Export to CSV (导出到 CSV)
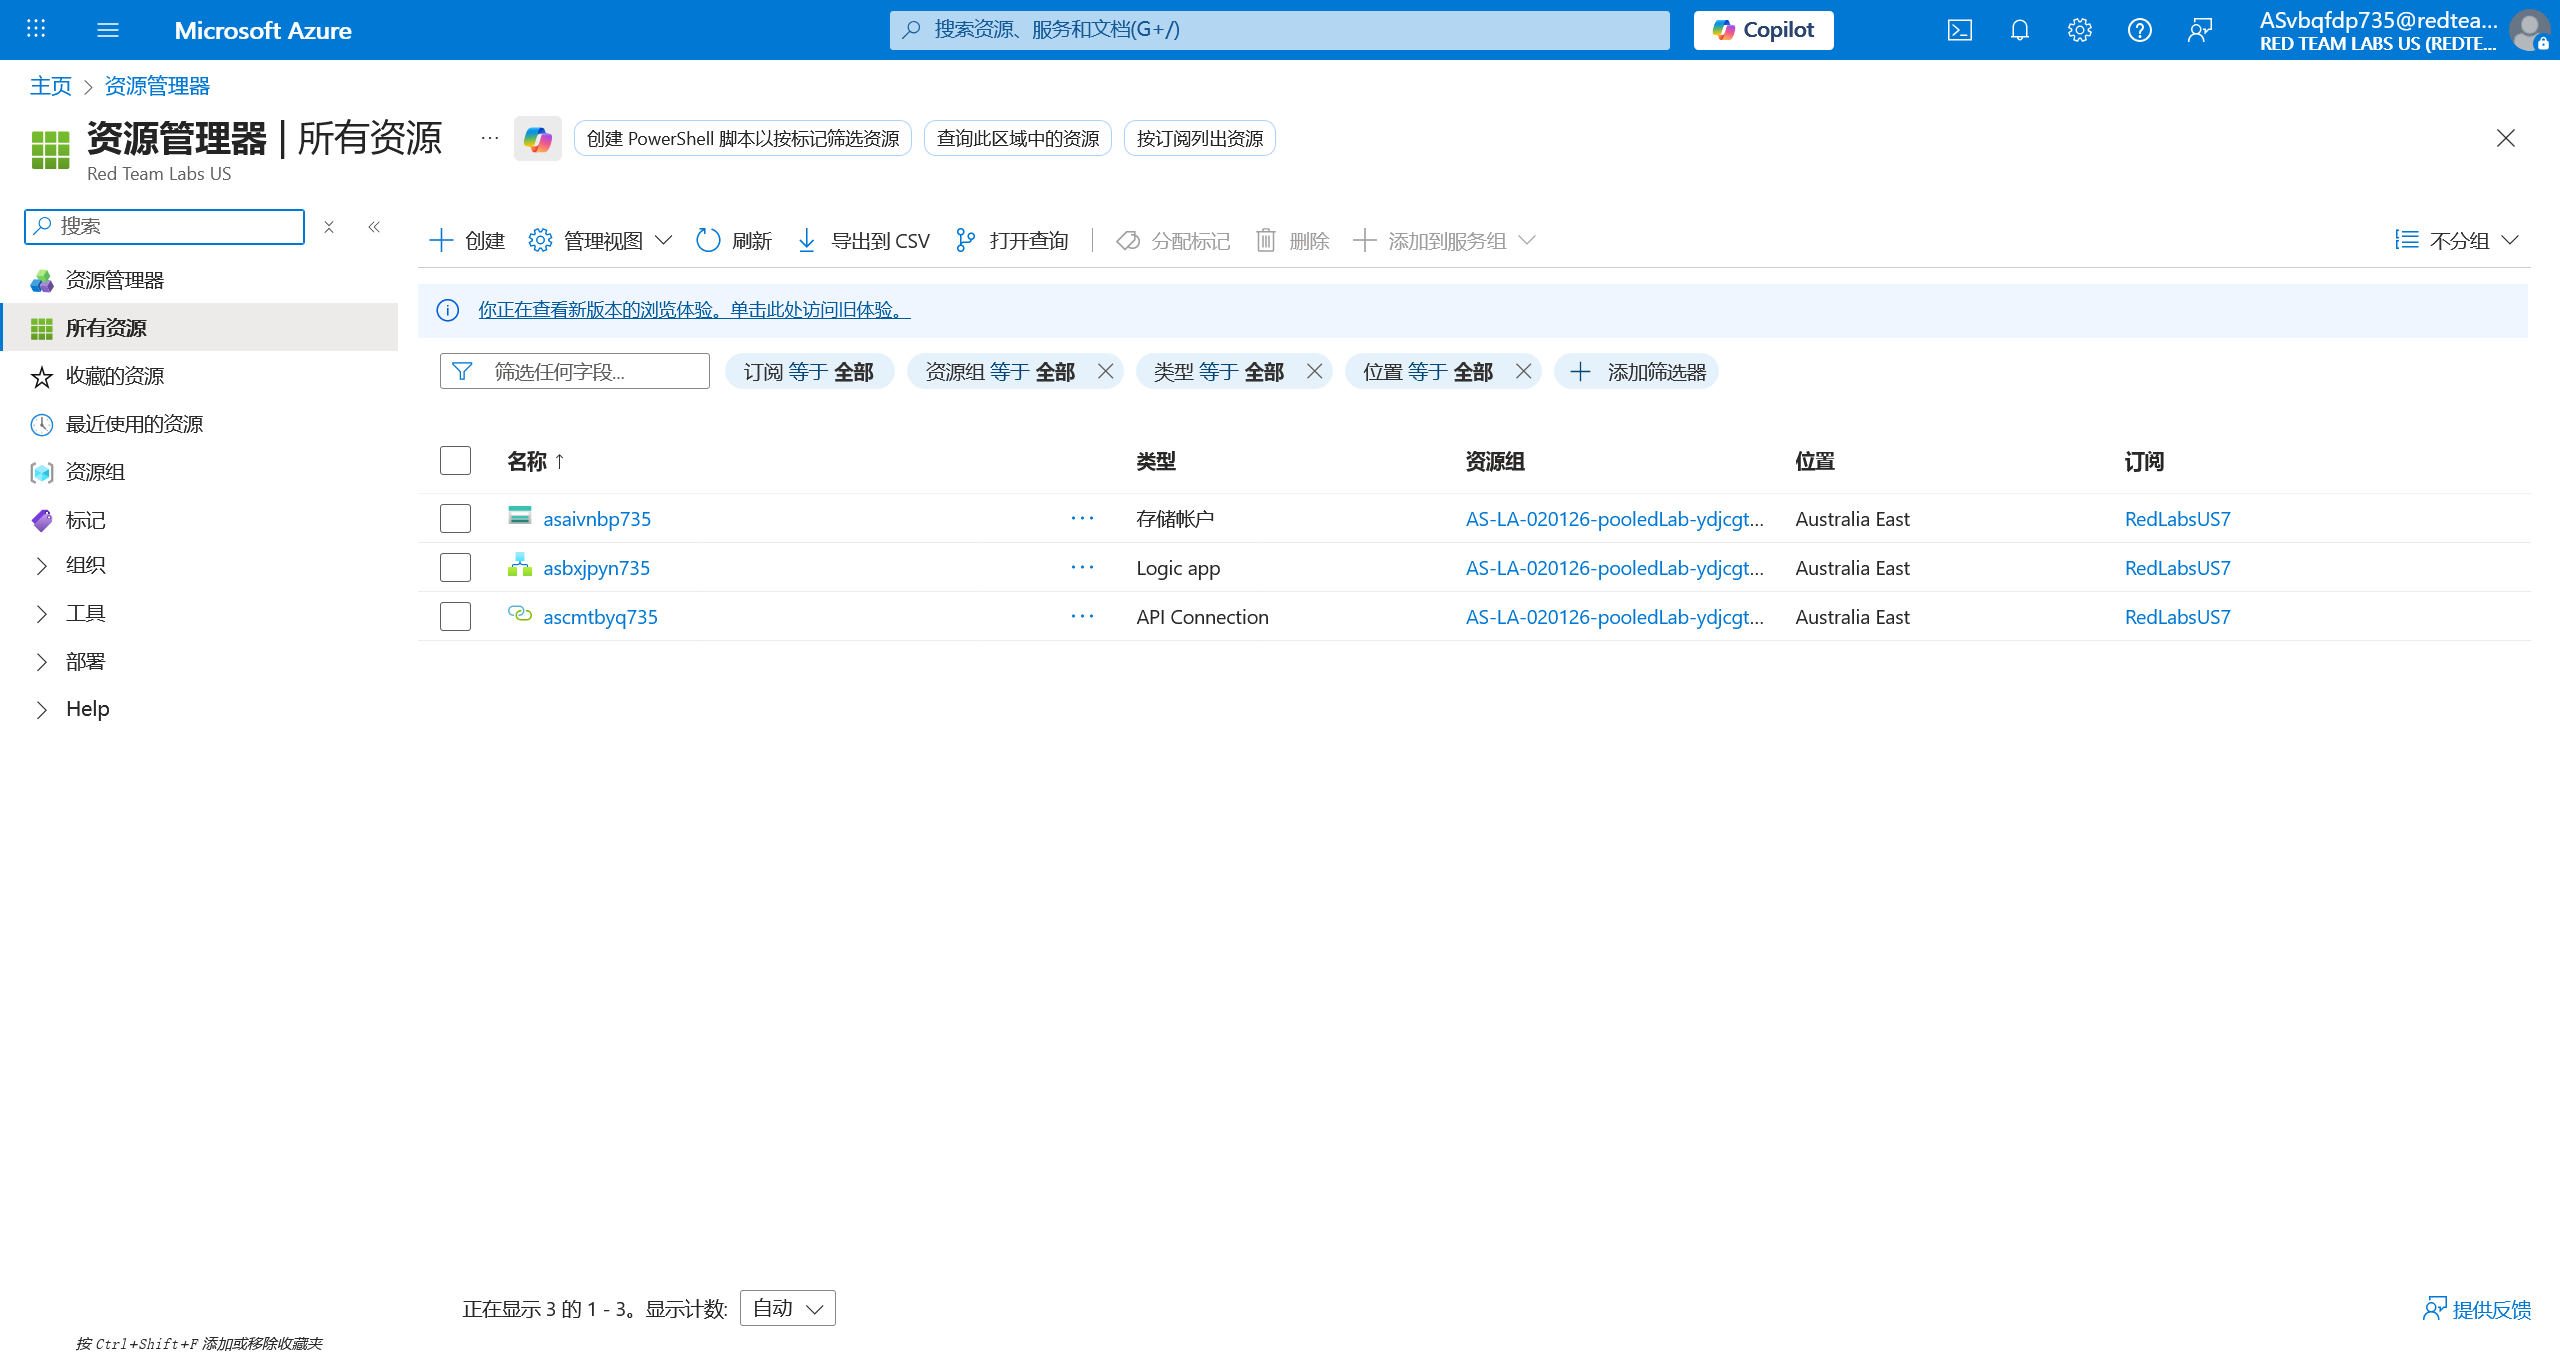Viewport: 2560px width, 1359px height. [x=864, y=241]
